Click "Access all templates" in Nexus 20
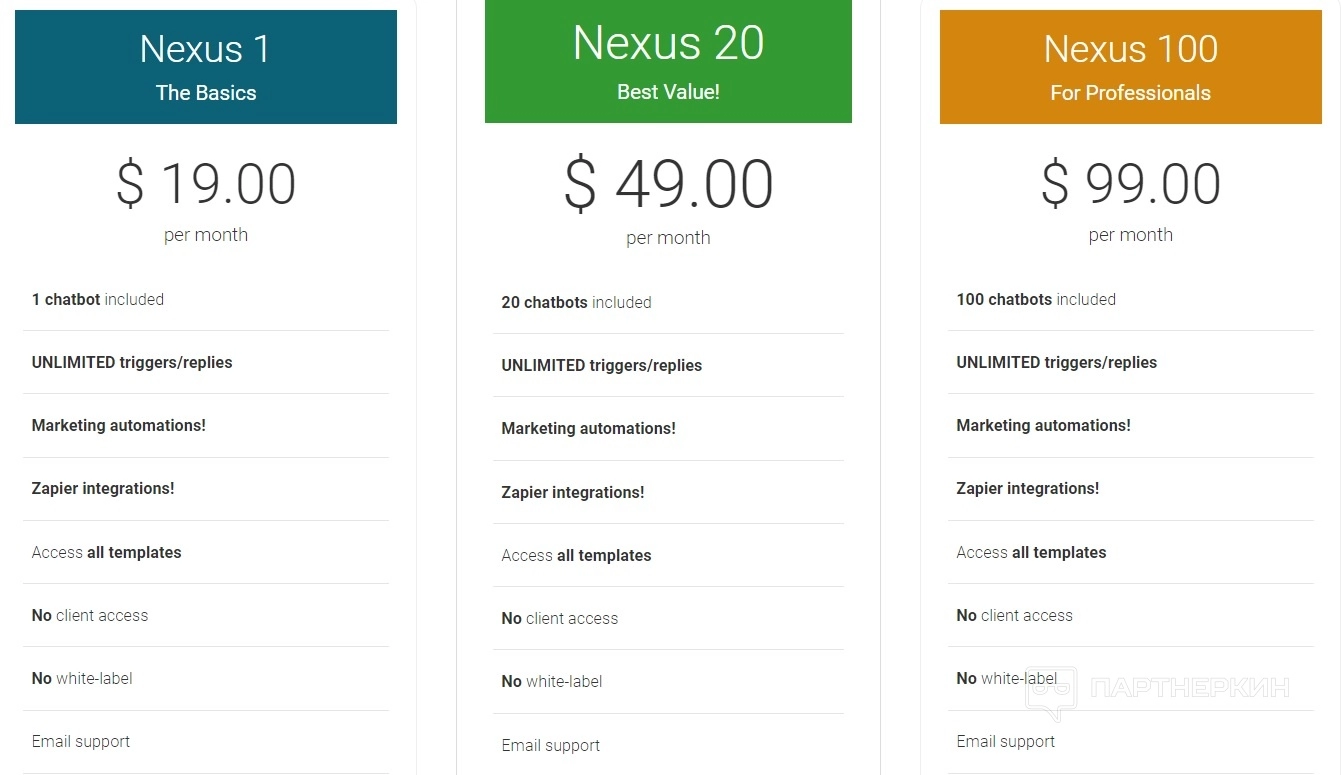This screenshot has width=1341, height=775. coord(576,555)
